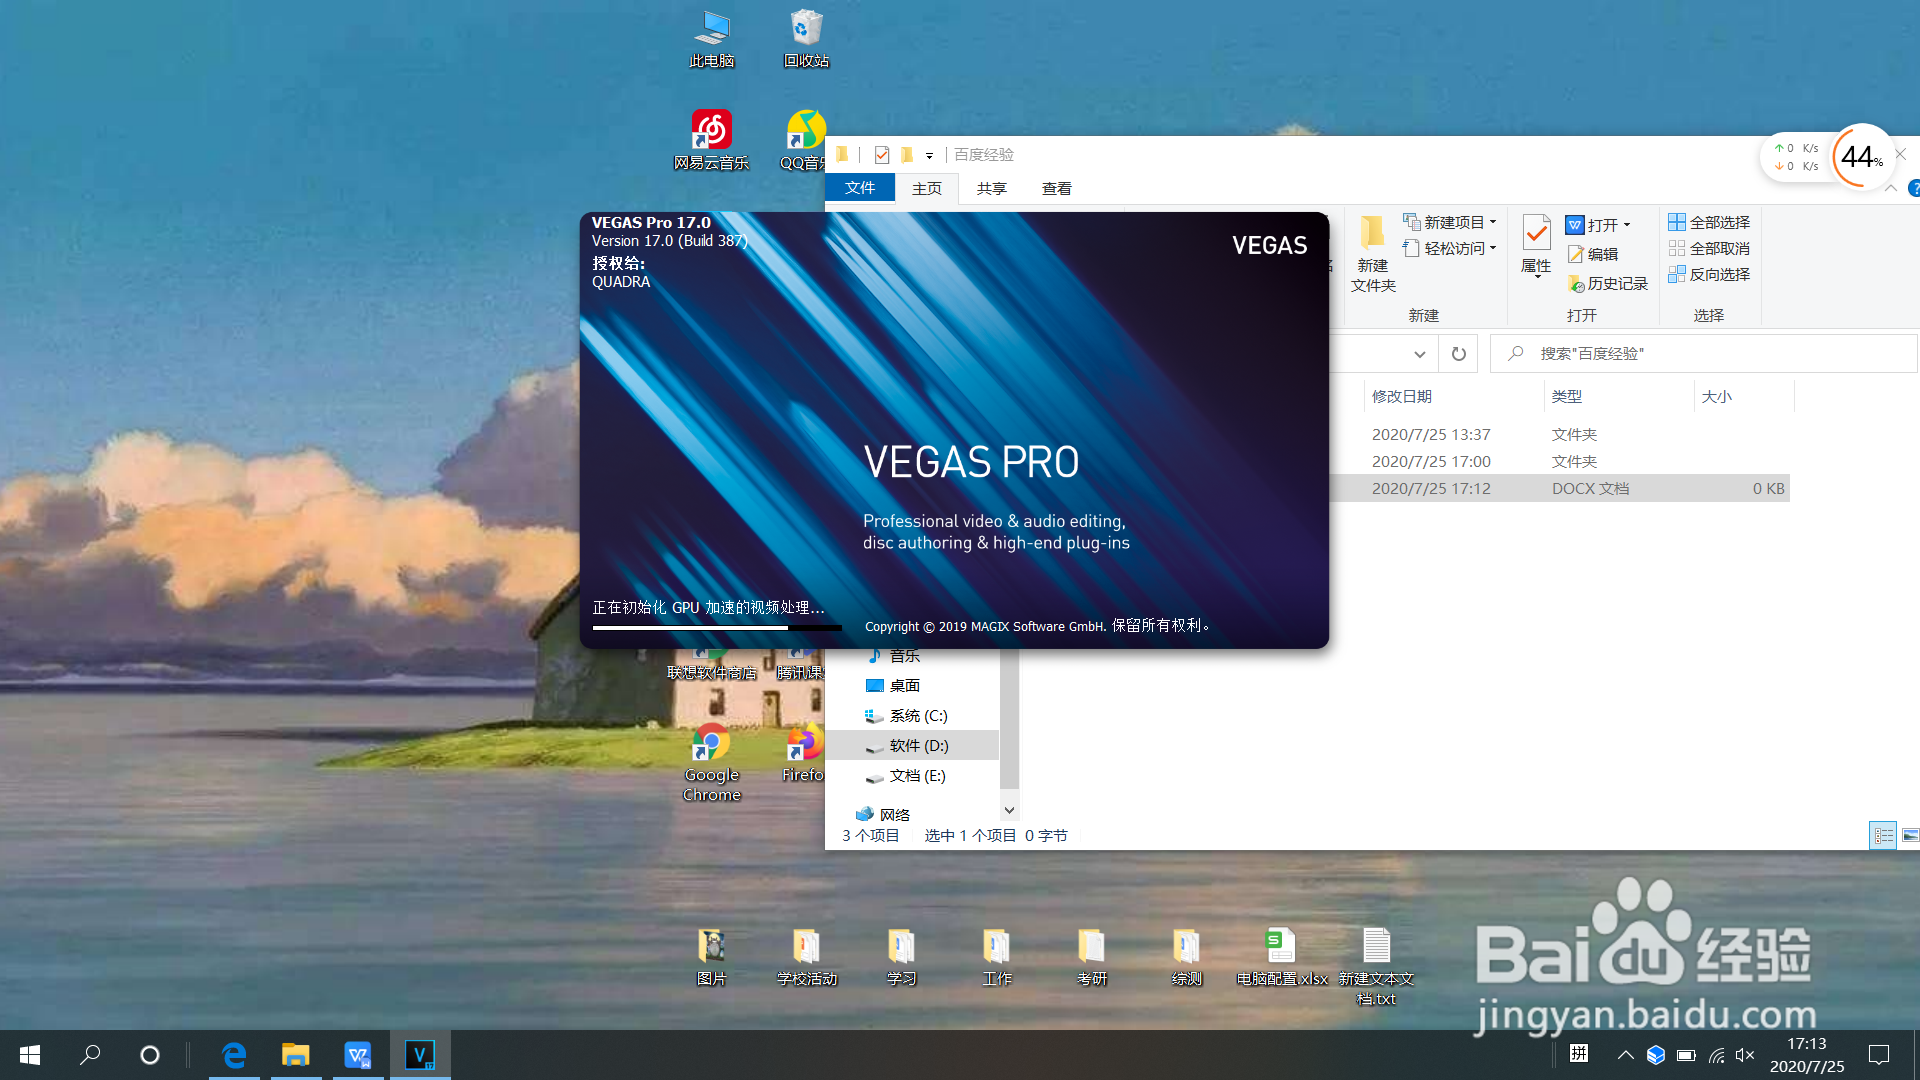1920x1080 pixels.
Task: Open quick access toolbar customize arrow
Action: [929, 156]
